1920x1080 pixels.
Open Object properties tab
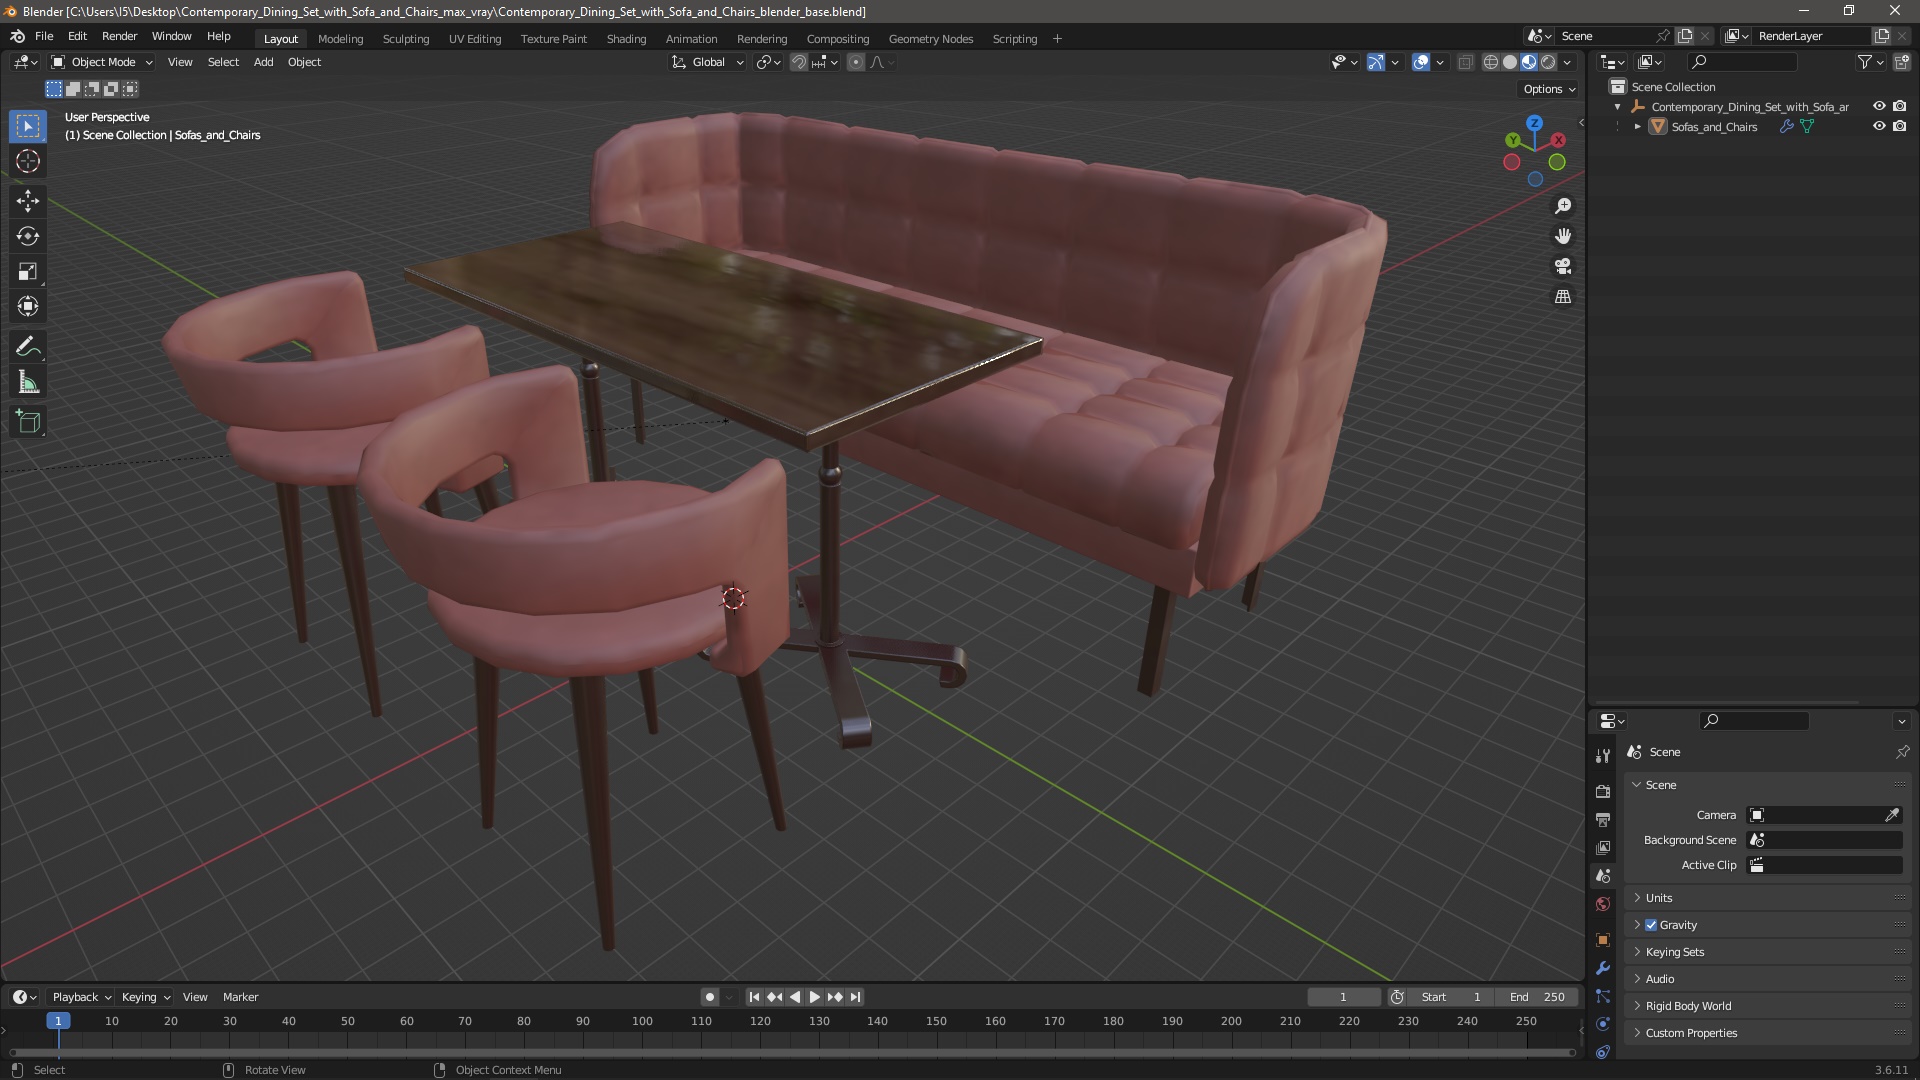click(x=1603, y=940)
